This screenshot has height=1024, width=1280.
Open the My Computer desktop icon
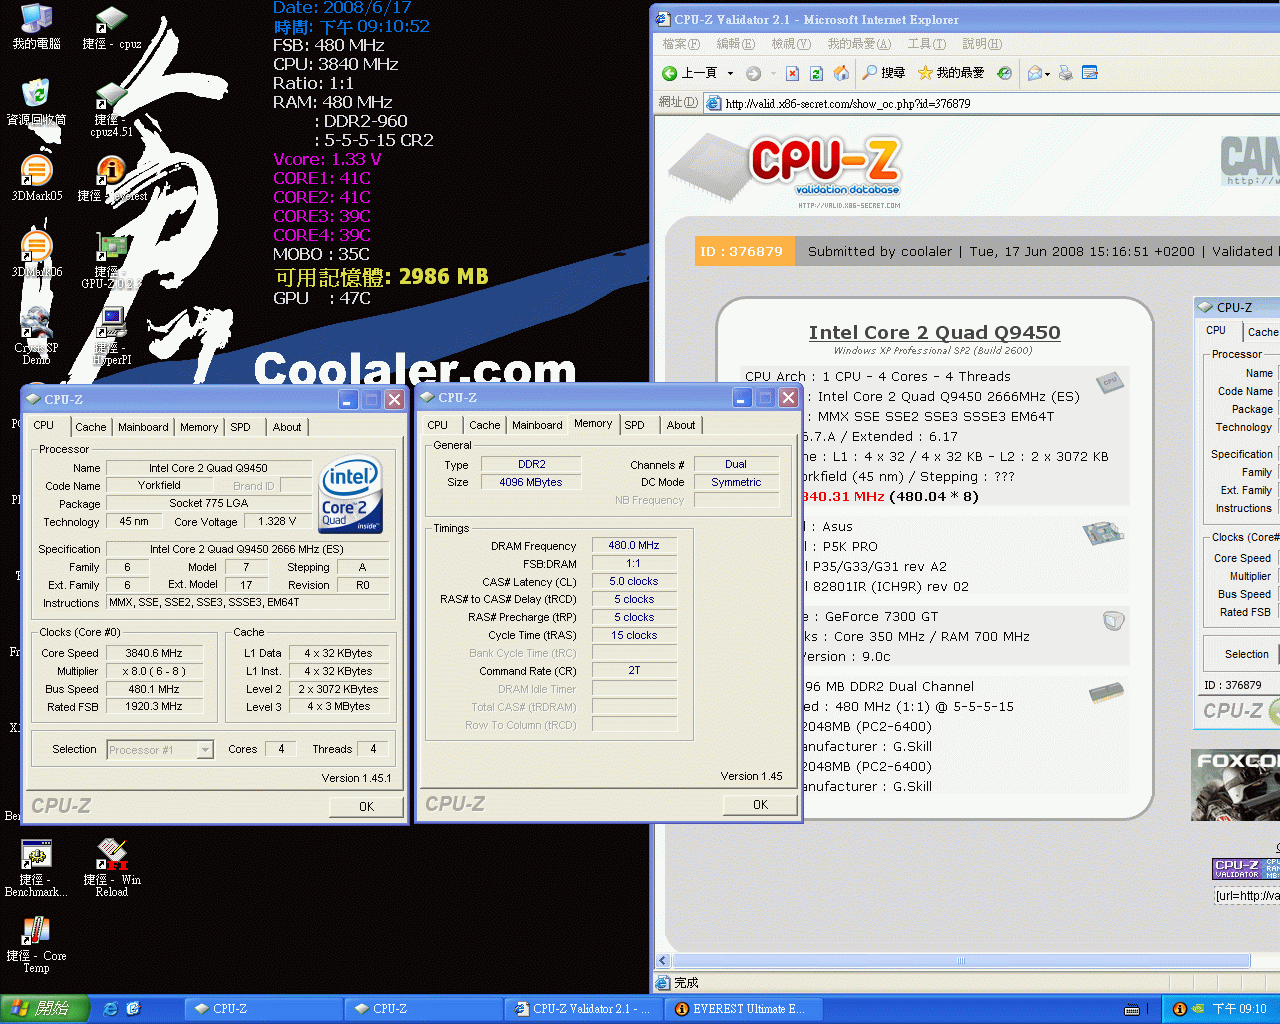36,27
